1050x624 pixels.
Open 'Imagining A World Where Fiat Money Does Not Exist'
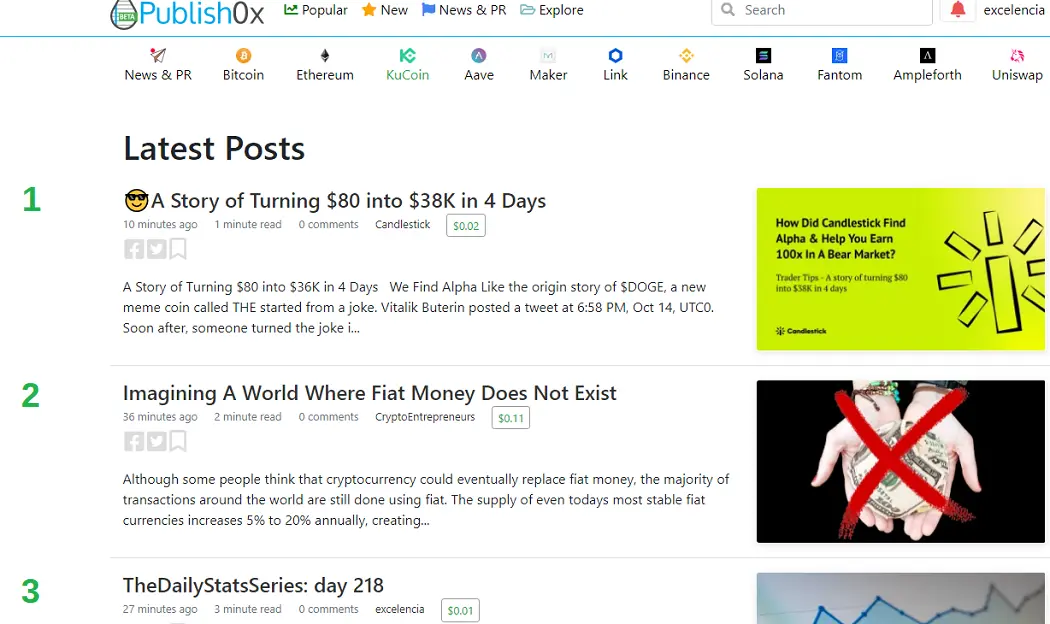[370, 393]
